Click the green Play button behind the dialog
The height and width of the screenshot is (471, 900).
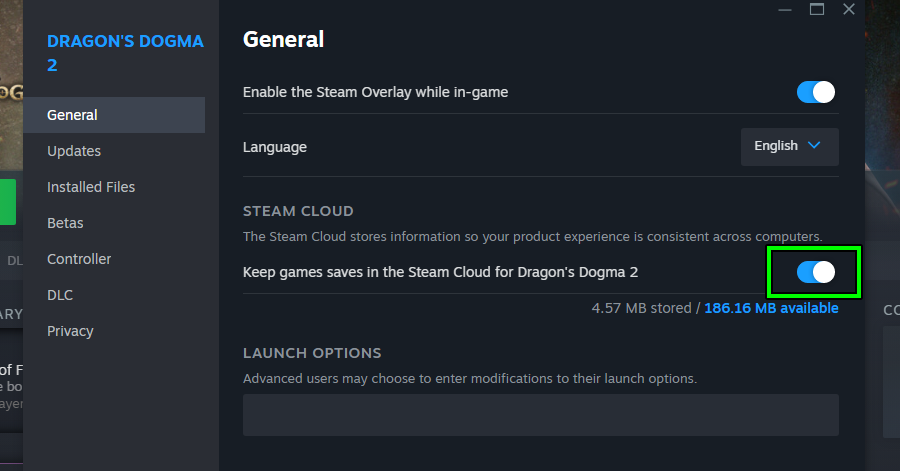tap(8, 202)
